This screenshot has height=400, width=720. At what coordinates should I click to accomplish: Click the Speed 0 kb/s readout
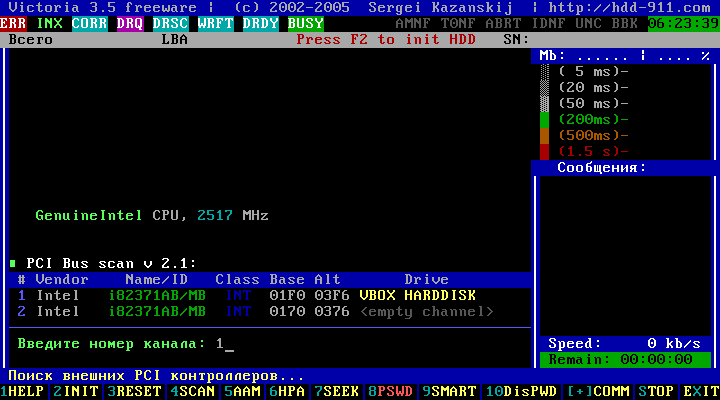tap(625, 344)
